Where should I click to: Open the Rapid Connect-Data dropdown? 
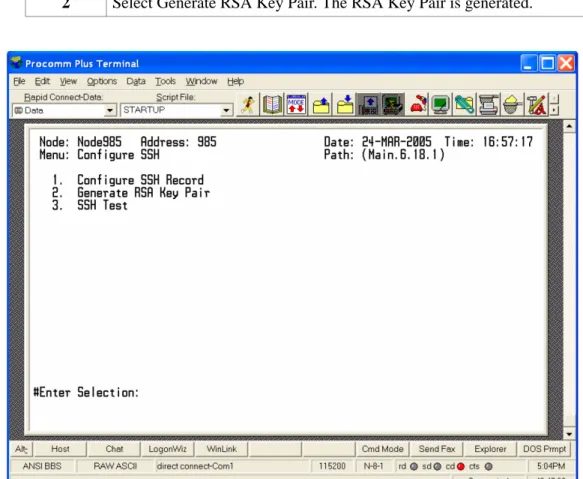point(110,110)
